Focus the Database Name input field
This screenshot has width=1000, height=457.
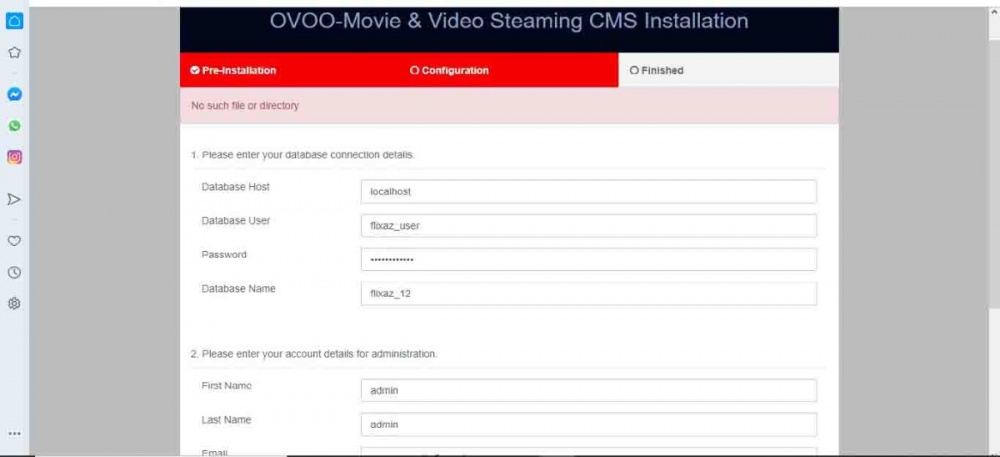pos(589,294)
